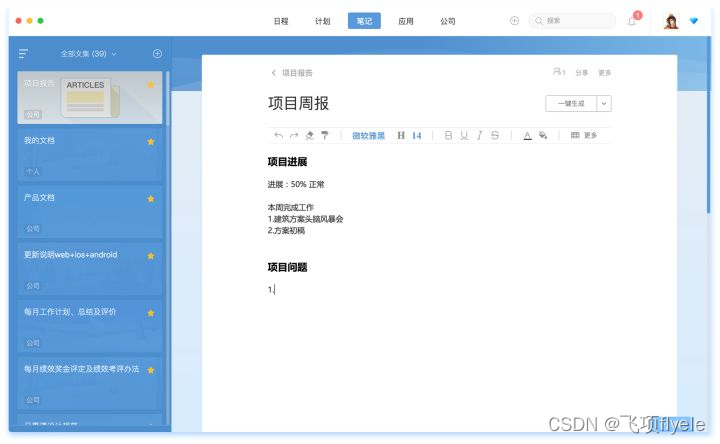The width and height of the screenshot is (720, 444).
Task: Open the 项目报告 collection card
Action: 90,97
